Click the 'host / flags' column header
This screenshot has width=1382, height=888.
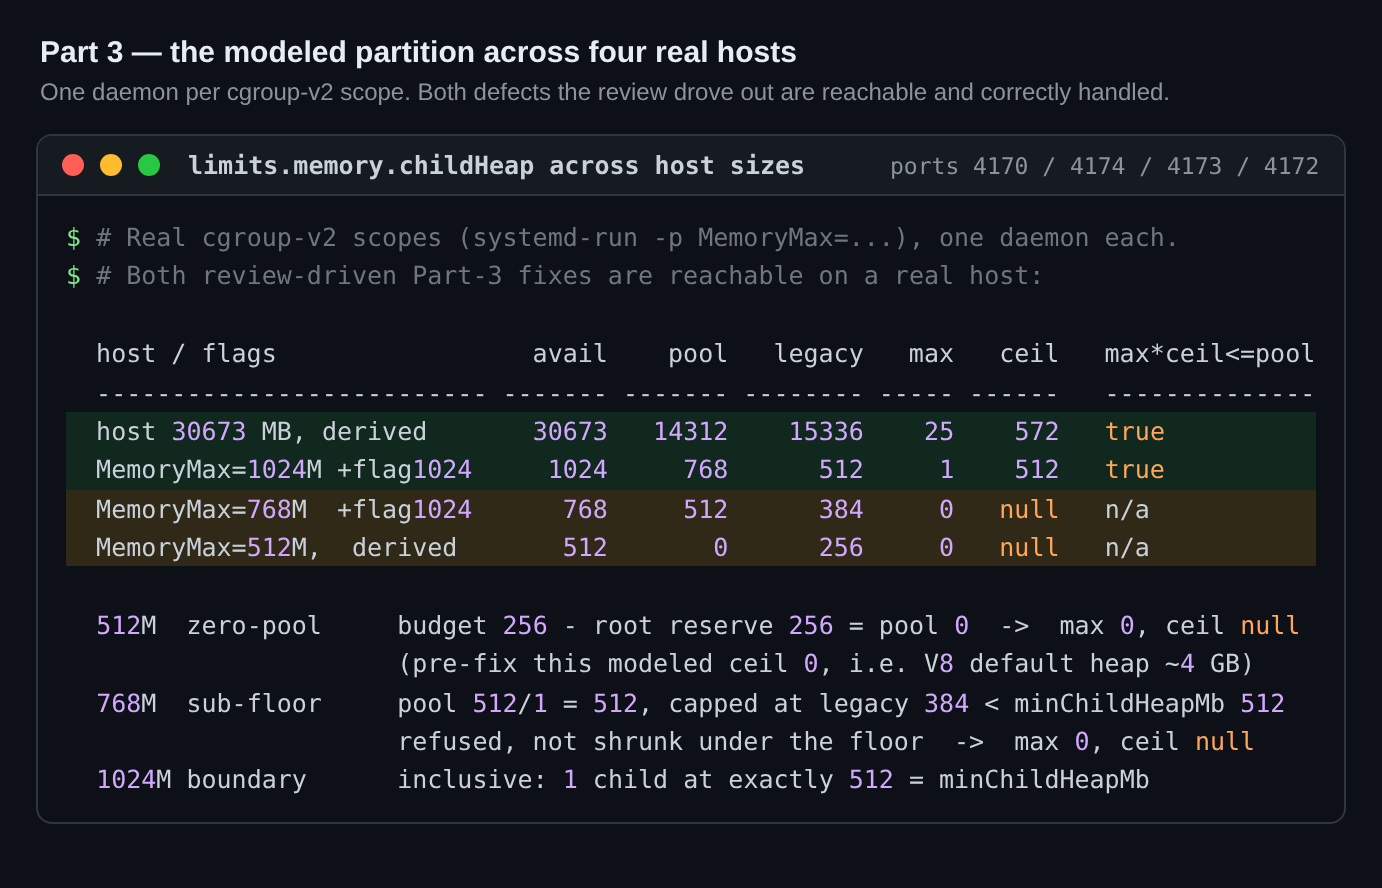186,354
